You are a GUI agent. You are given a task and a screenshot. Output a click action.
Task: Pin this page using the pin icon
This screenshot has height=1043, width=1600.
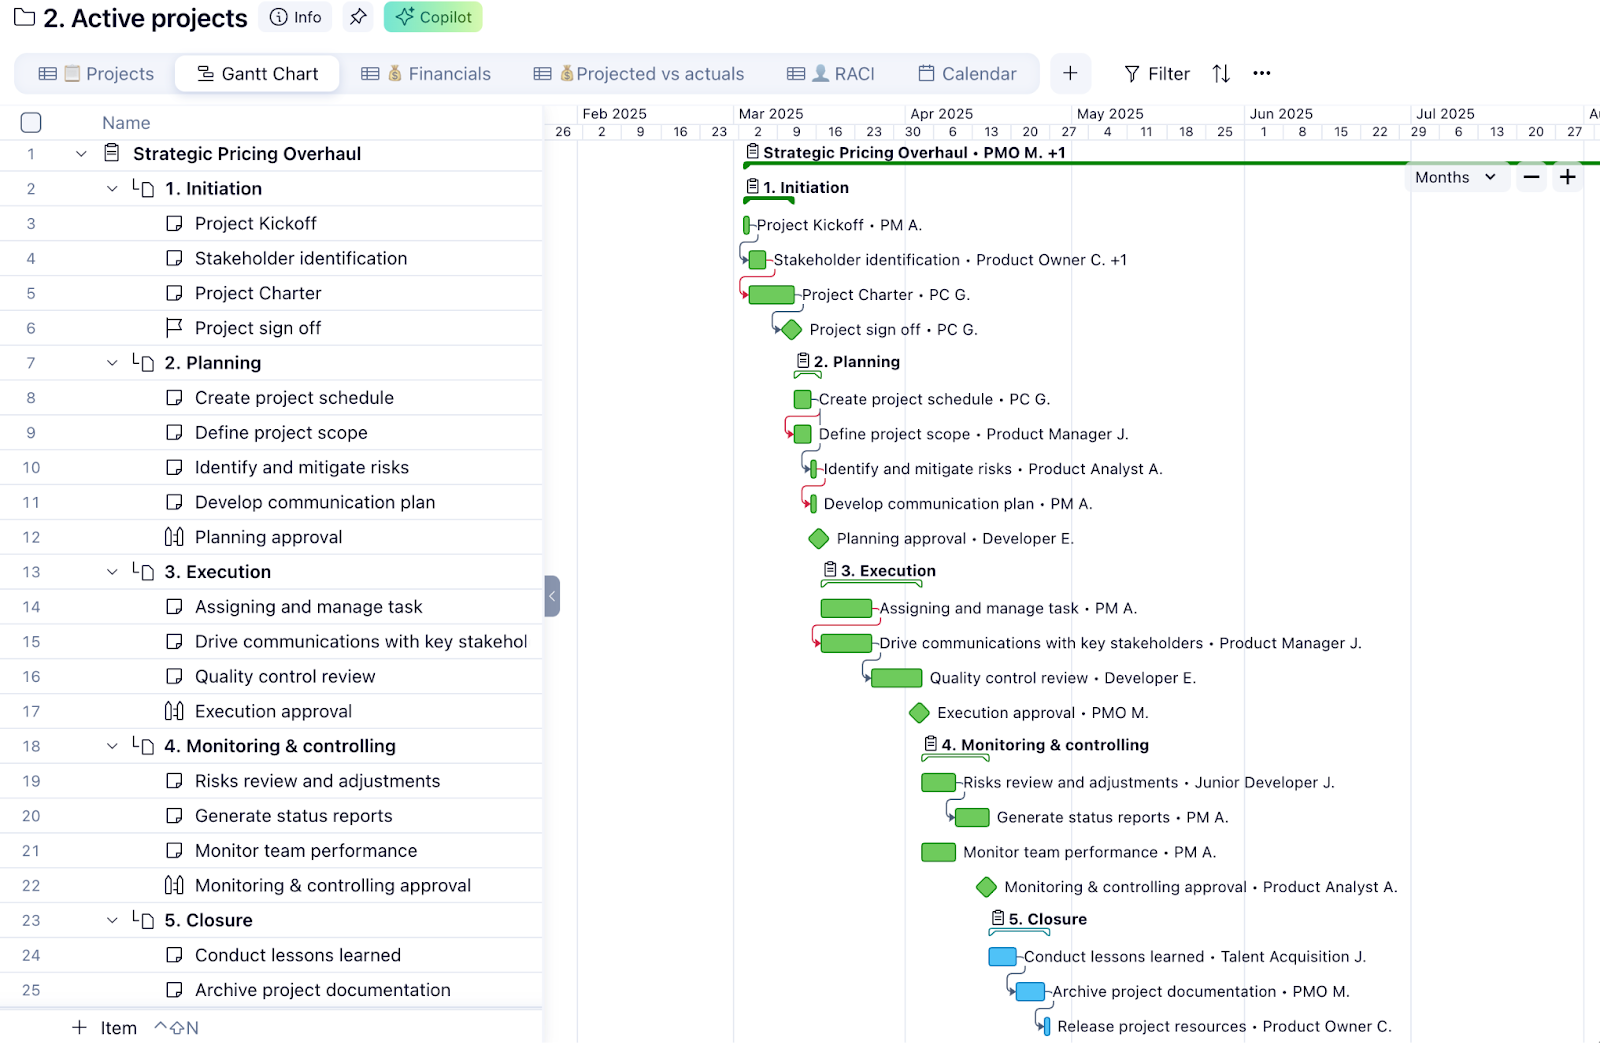pyautogui.click(x=358, y=17)
